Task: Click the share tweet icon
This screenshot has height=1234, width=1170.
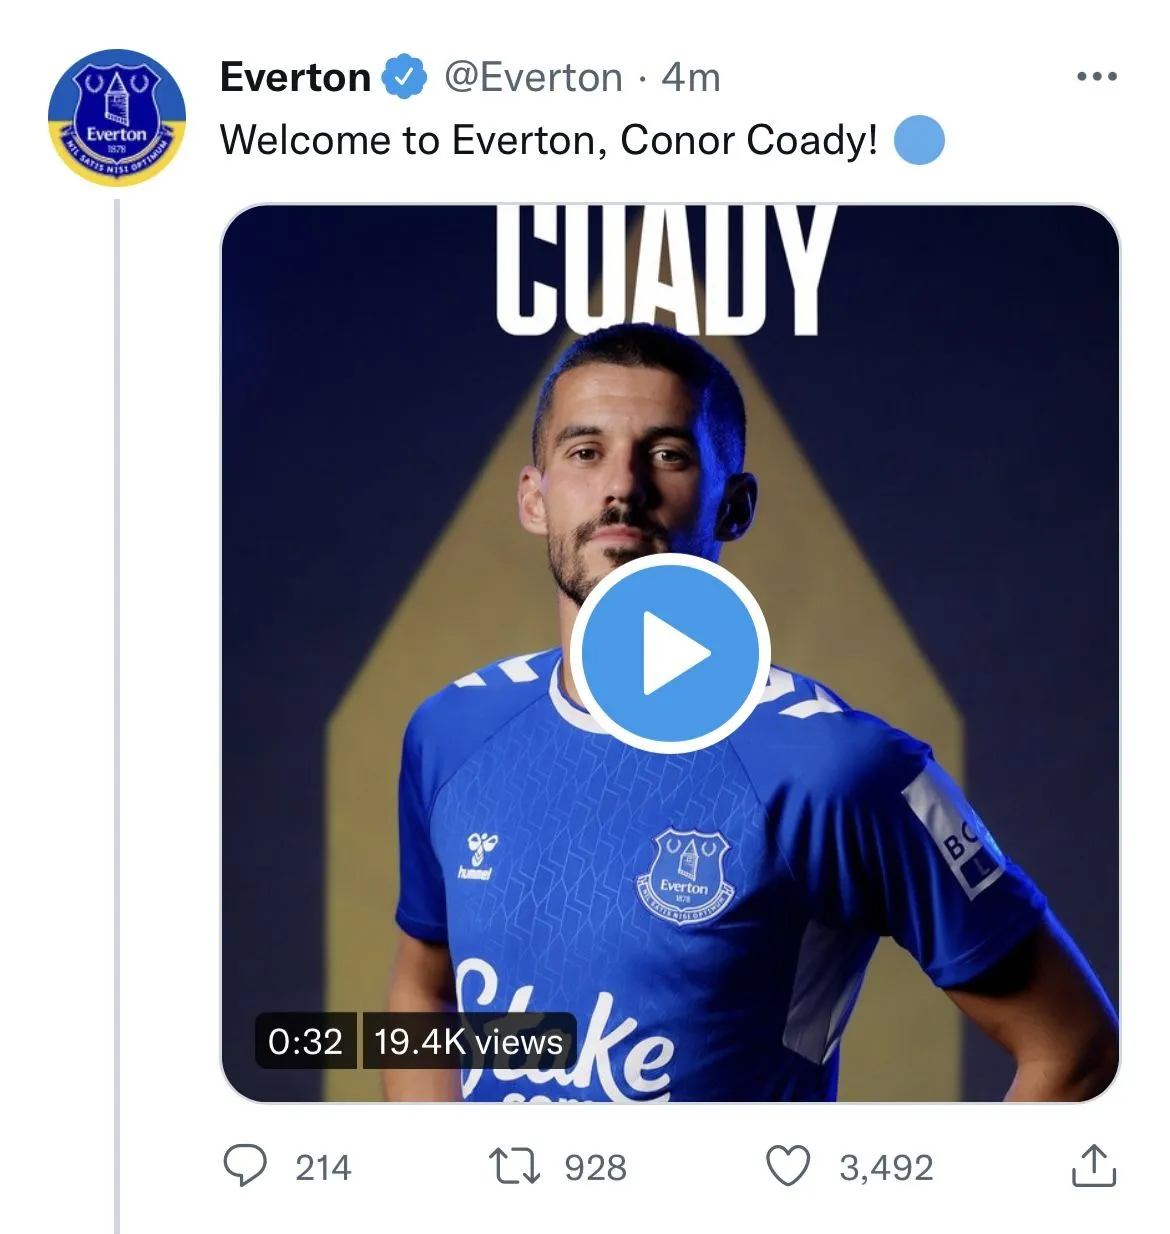Action: pos(1093,1166)
